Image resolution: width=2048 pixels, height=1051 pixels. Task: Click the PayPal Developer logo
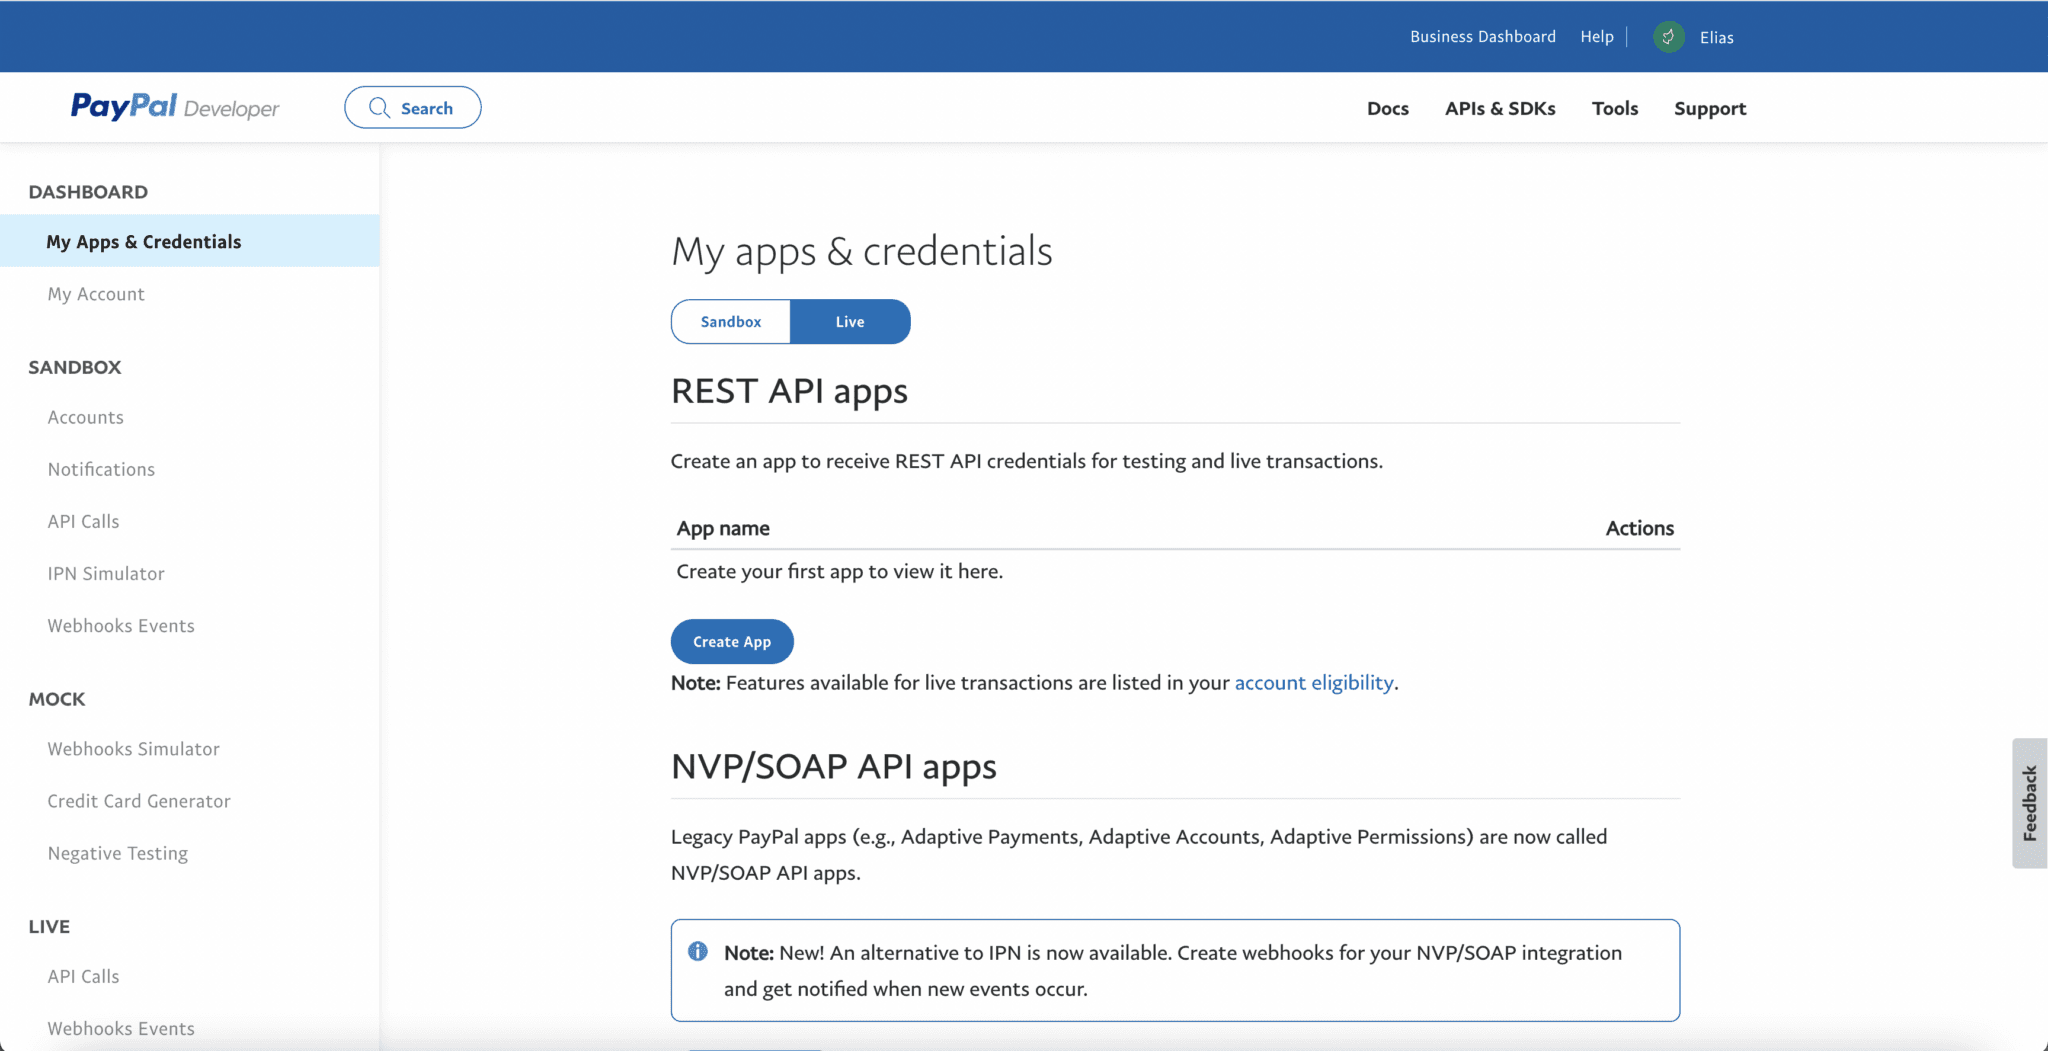[175, 107]
